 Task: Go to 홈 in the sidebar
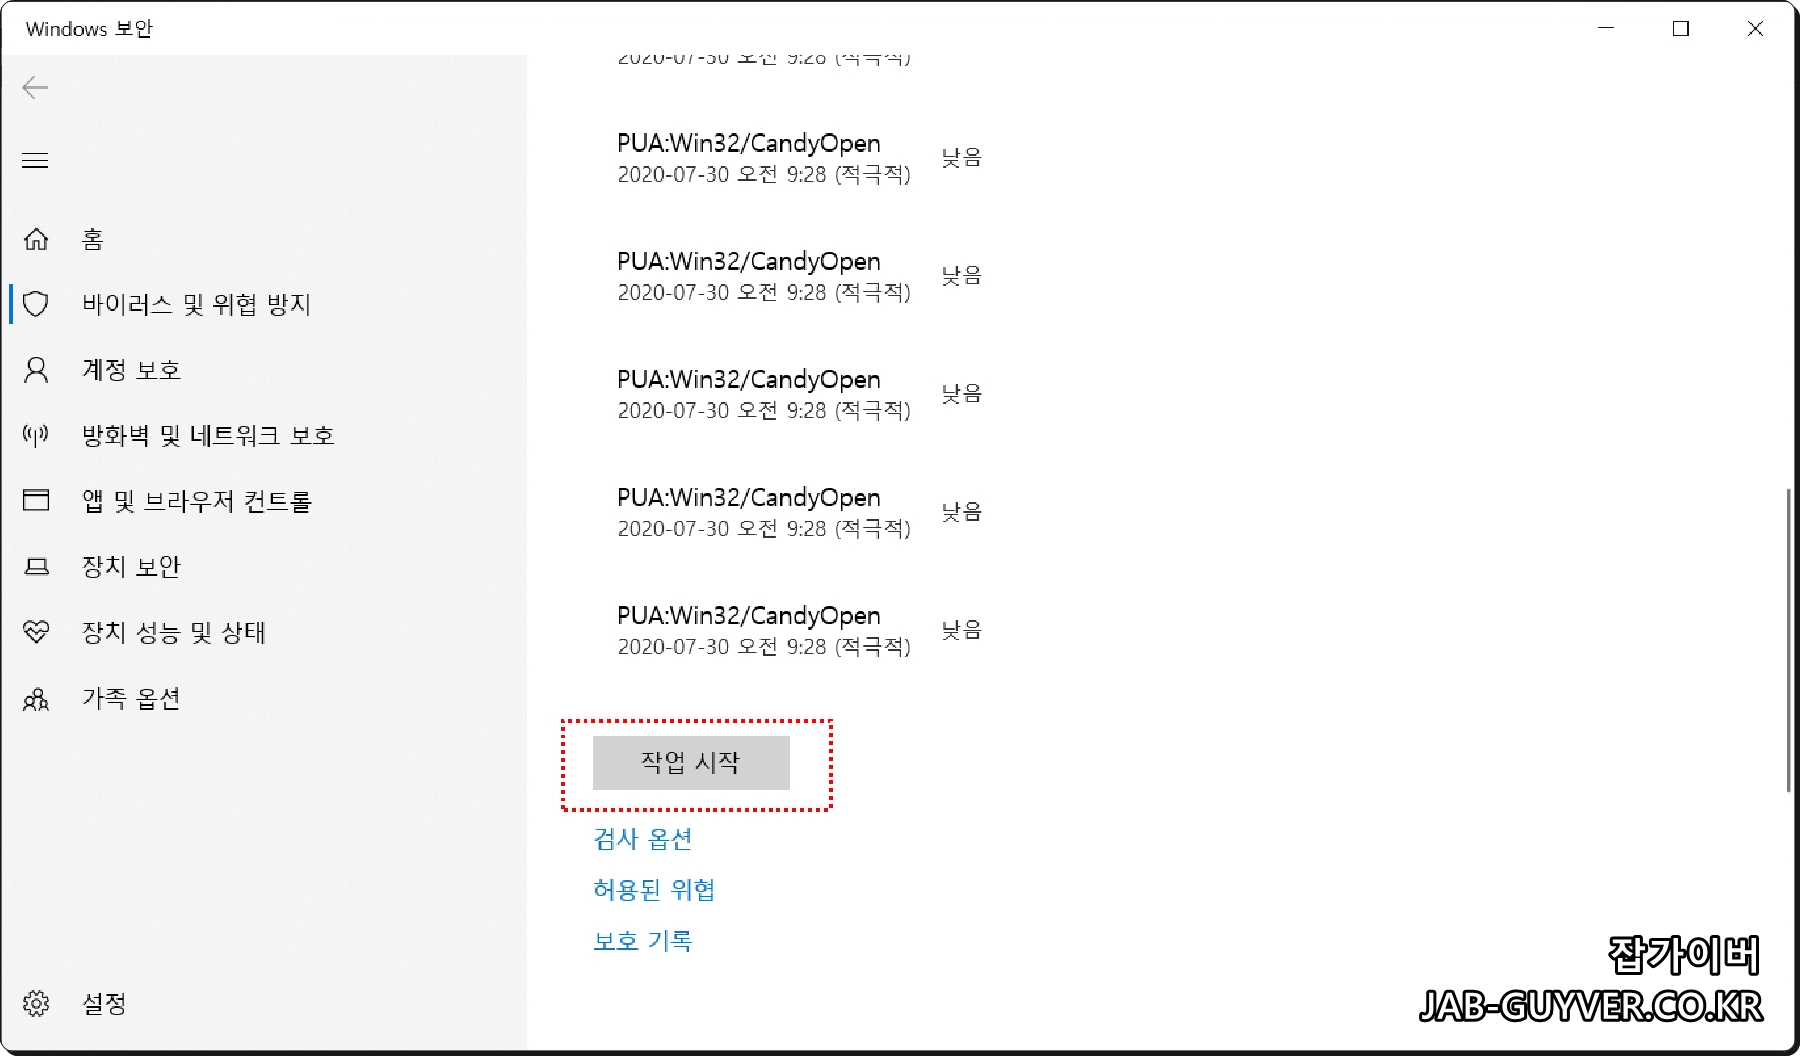coord(93,239)
